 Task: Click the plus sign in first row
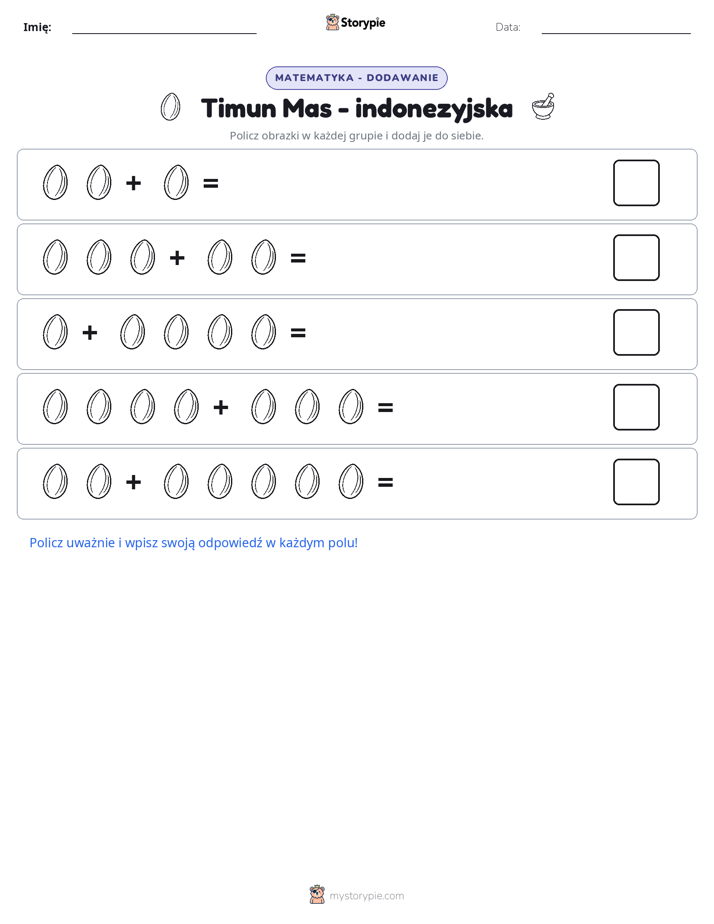tap(134, 183)
